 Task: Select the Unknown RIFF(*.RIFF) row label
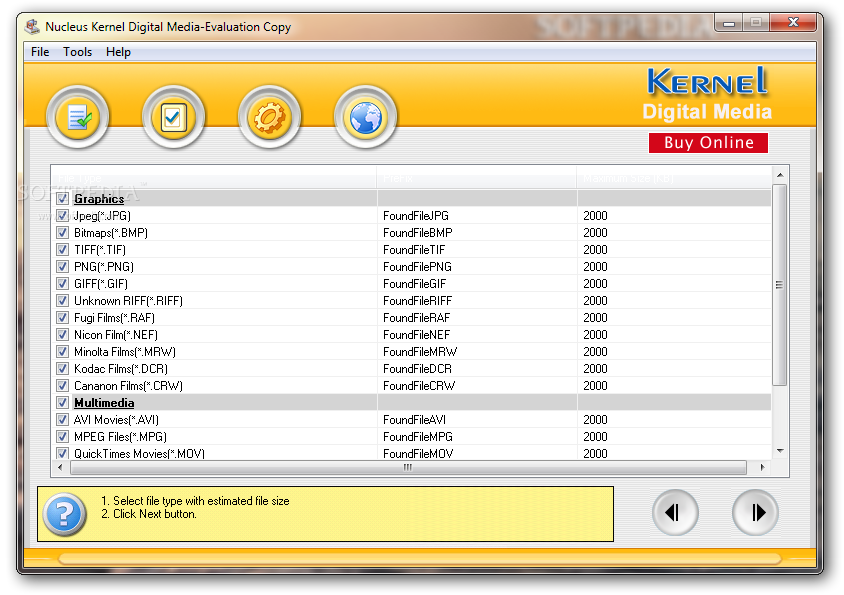point(128,301)
